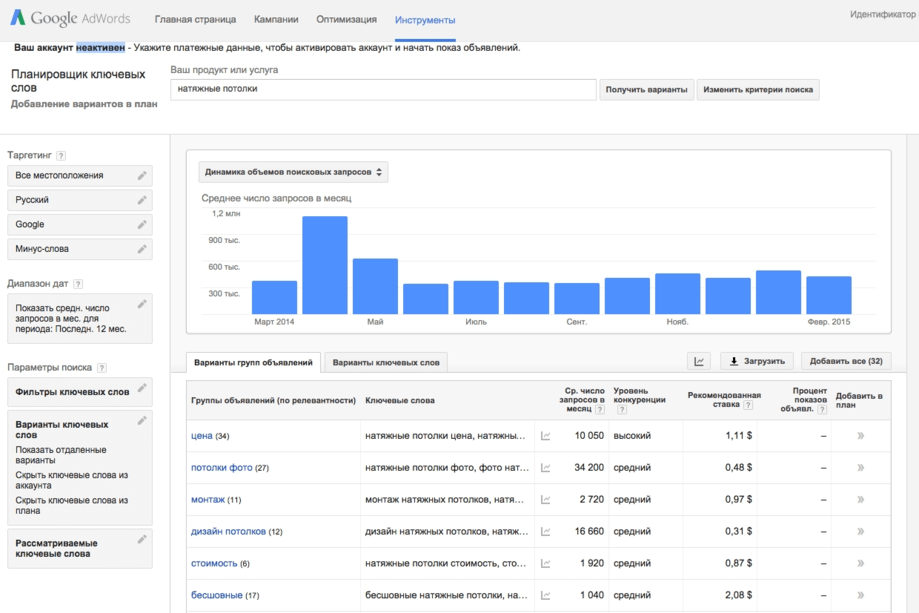Click the pencil icon beside Все местоположения
The image size is (919, 613).
pos(142,176)
